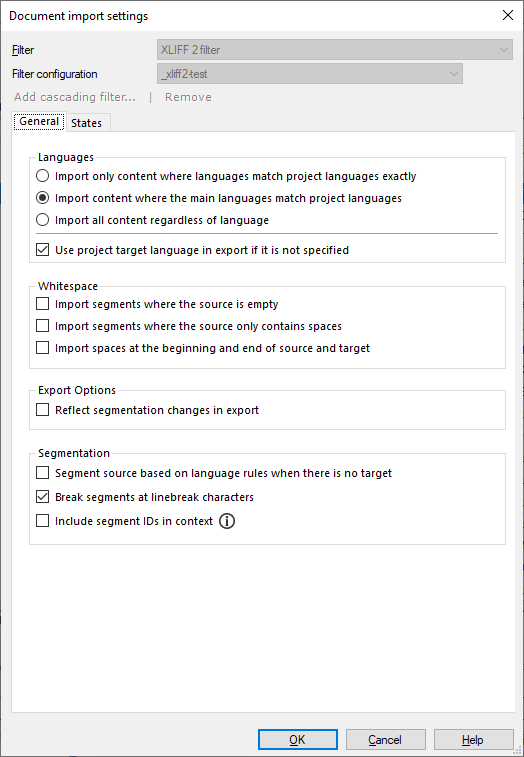Enable Import segments where source is empty
Viewport: 524px width, 757px height.
click(42, 304)
